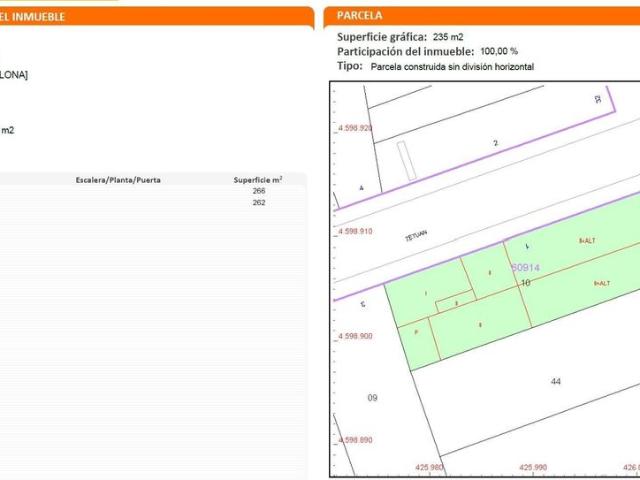640x480 pixels.
Task: Select the 'Superficie gráfica:' label
Action: 382,37
